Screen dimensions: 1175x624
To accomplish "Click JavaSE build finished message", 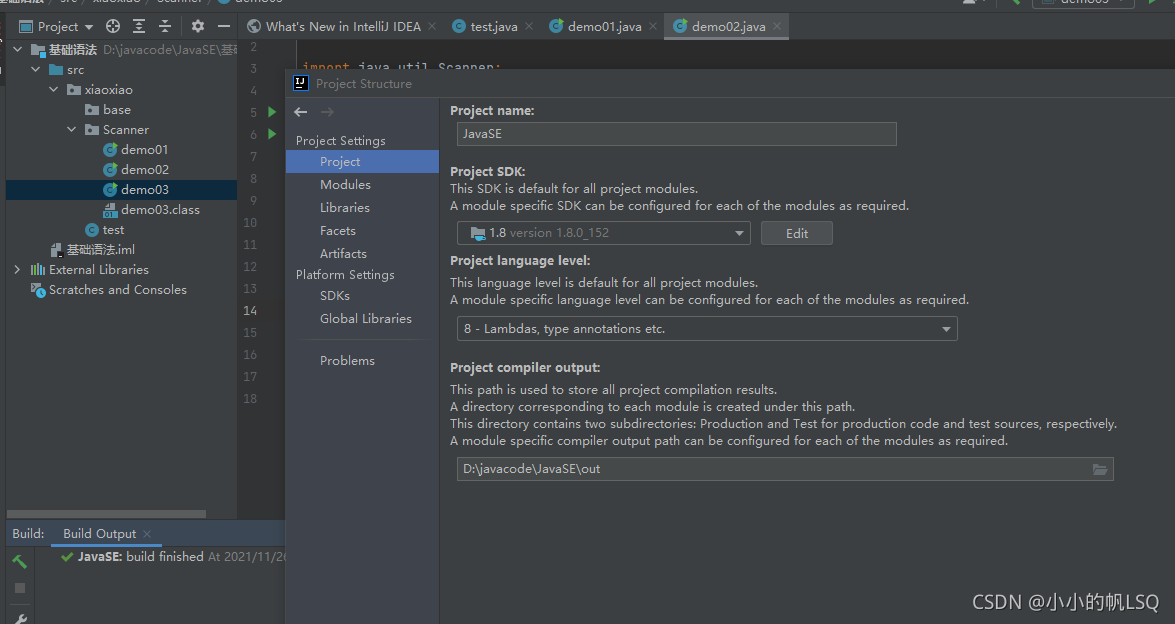I will (141, 557).
